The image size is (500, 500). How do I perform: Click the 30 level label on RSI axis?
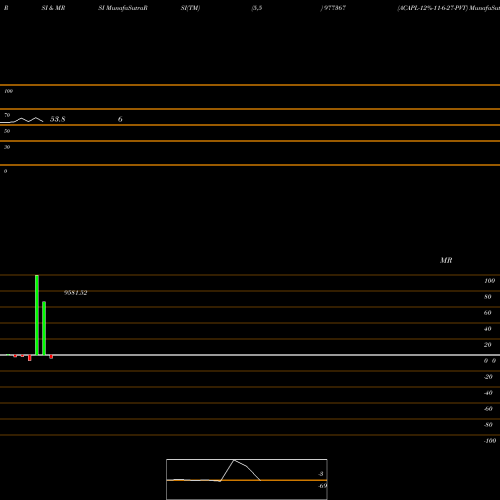click(x=7, y=147)
